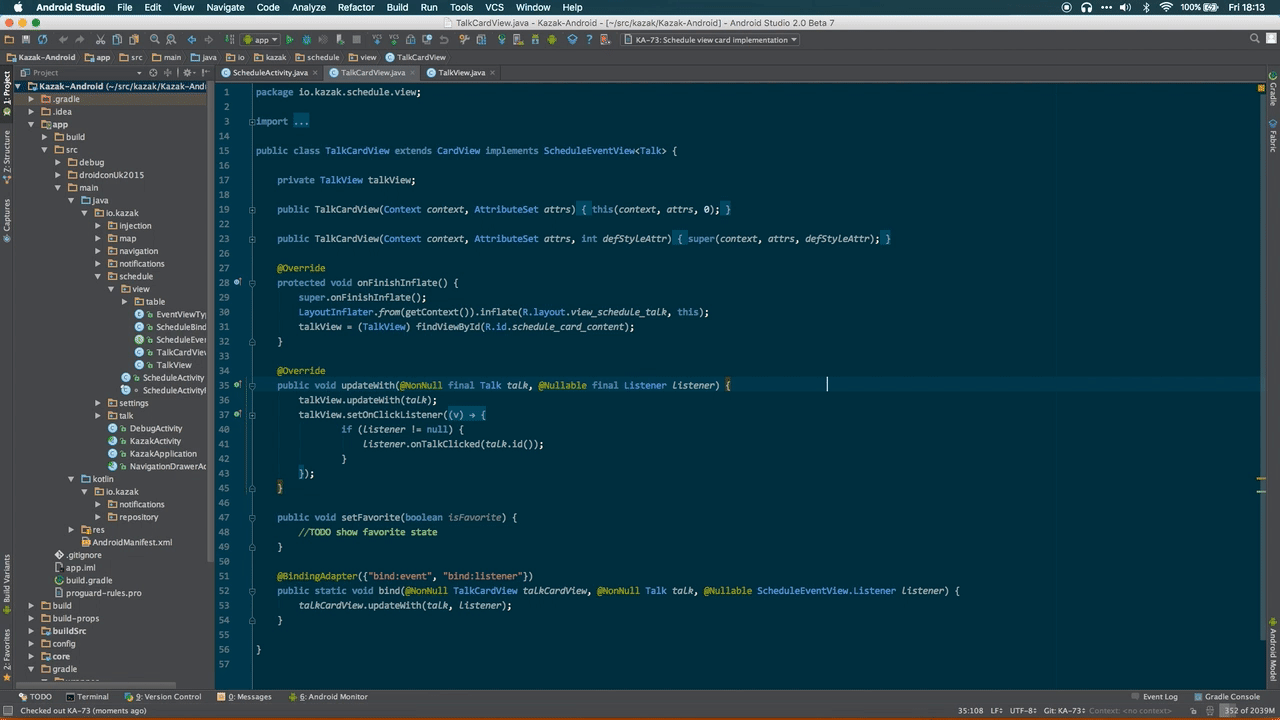Click the Redo arrow in toolbar
Screen dimensions: 1280x720
click(79, 40)
